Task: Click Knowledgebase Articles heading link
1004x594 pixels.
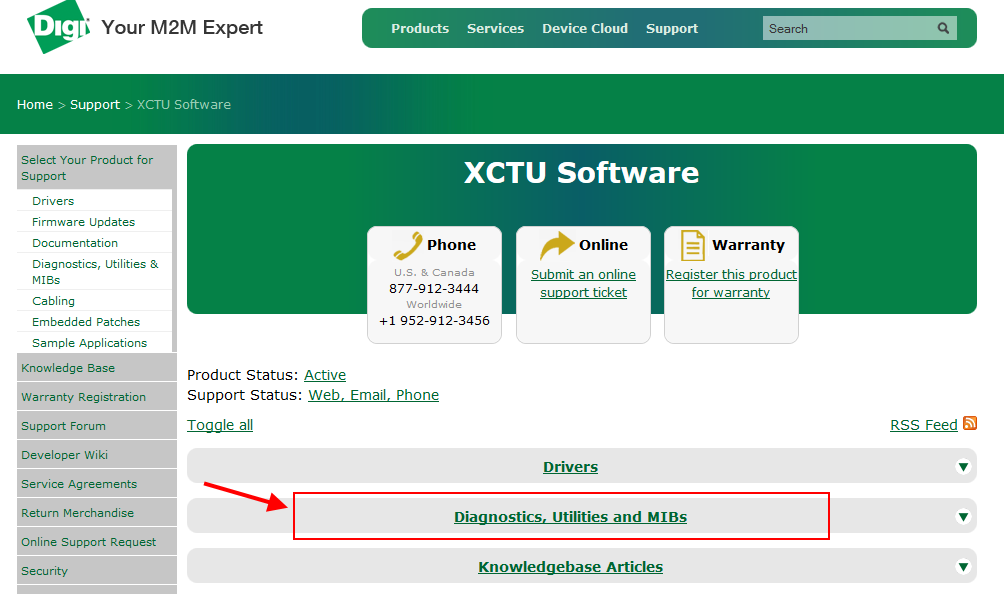Action: (571, 566)
